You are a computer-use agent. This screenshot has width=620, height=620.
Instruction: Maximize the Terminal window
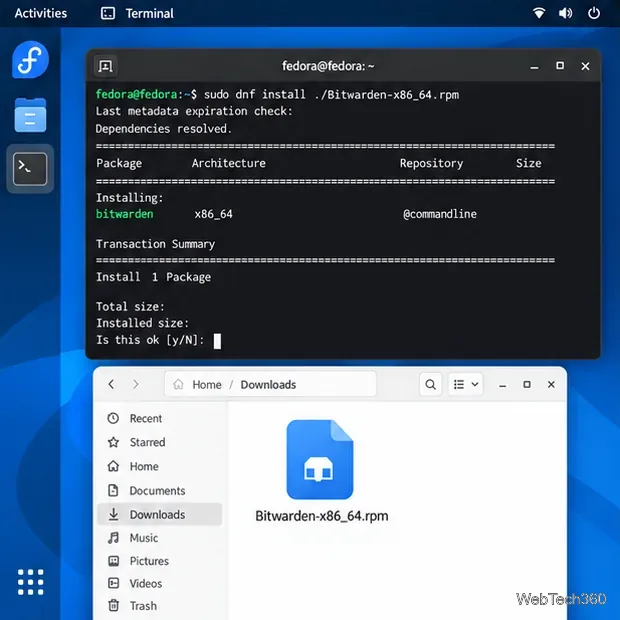pyautogui.click(x=560, y=66)
